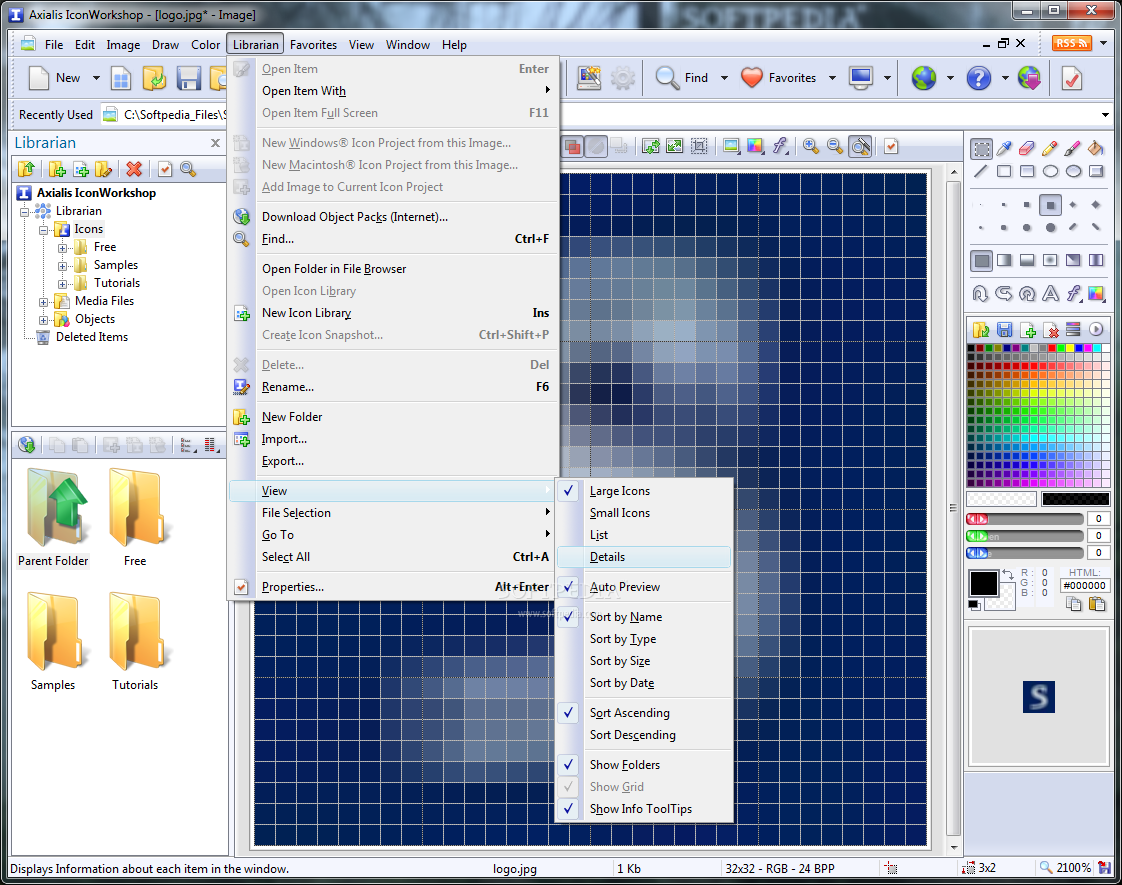Screen dimensions: 1122x885
Task: Open the Color menu
Action: [205, 44]
